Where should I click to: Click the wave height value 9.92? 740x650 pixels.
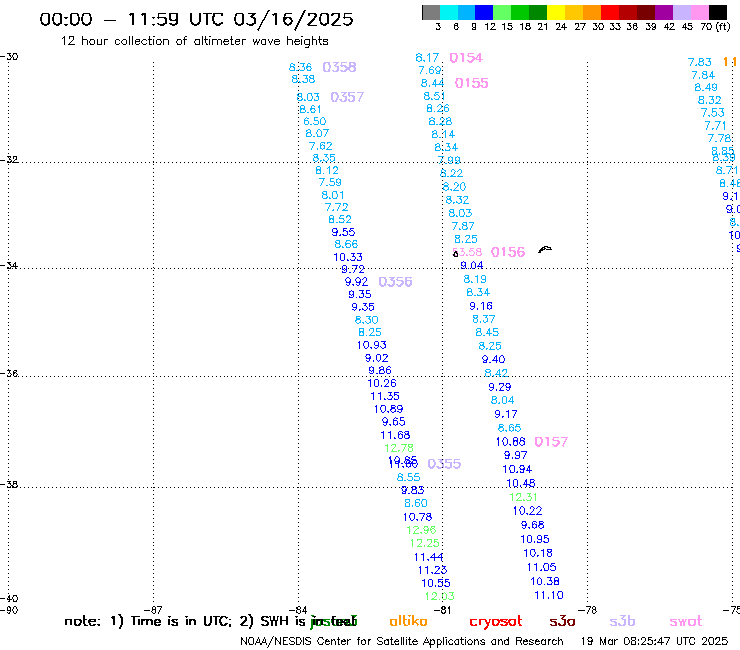(356, 282)
